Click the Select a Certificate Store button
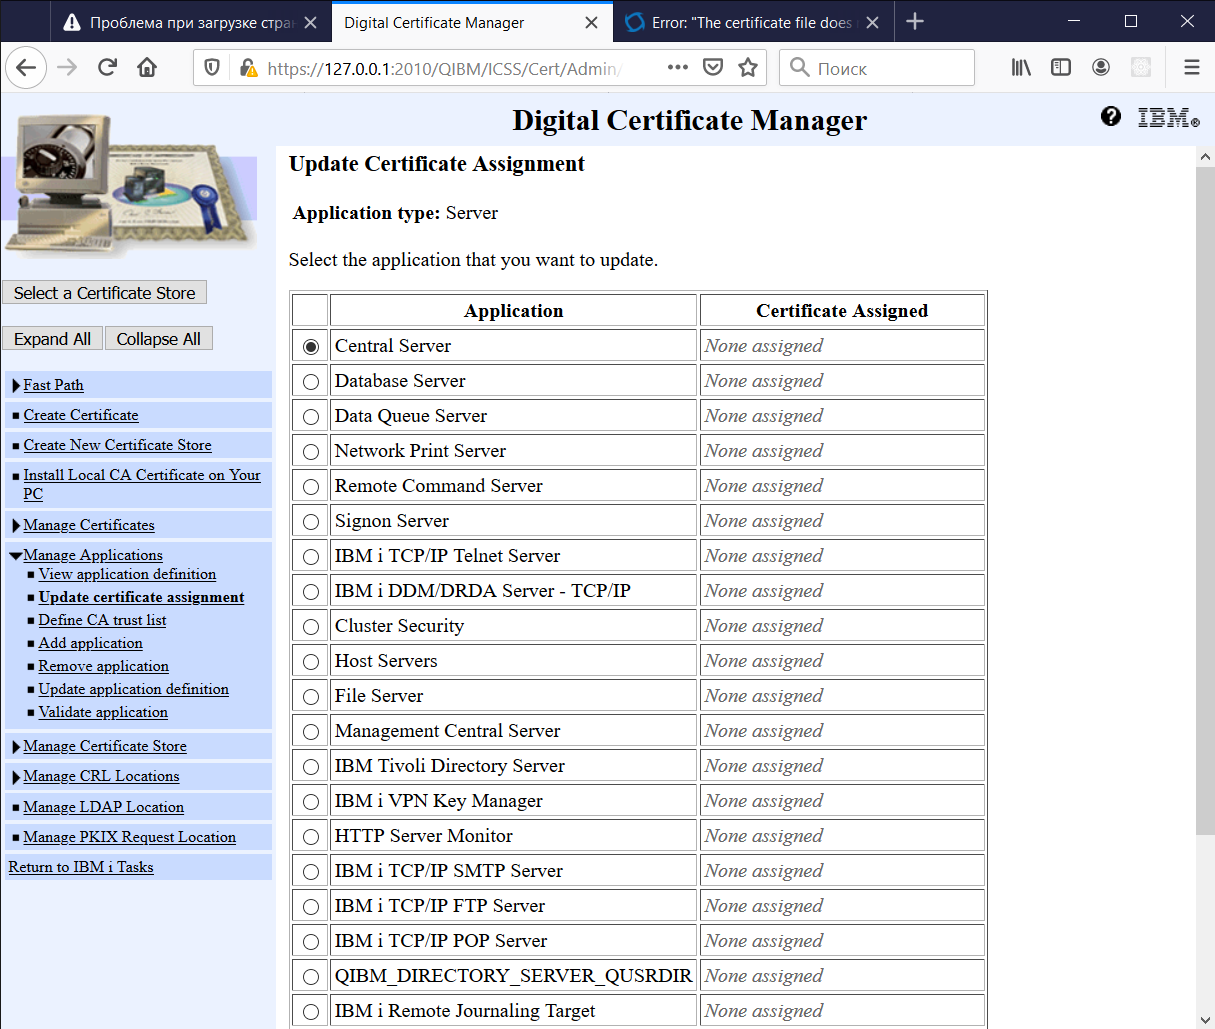This screenshot has height=1029, width=1215. pos(104,292)
